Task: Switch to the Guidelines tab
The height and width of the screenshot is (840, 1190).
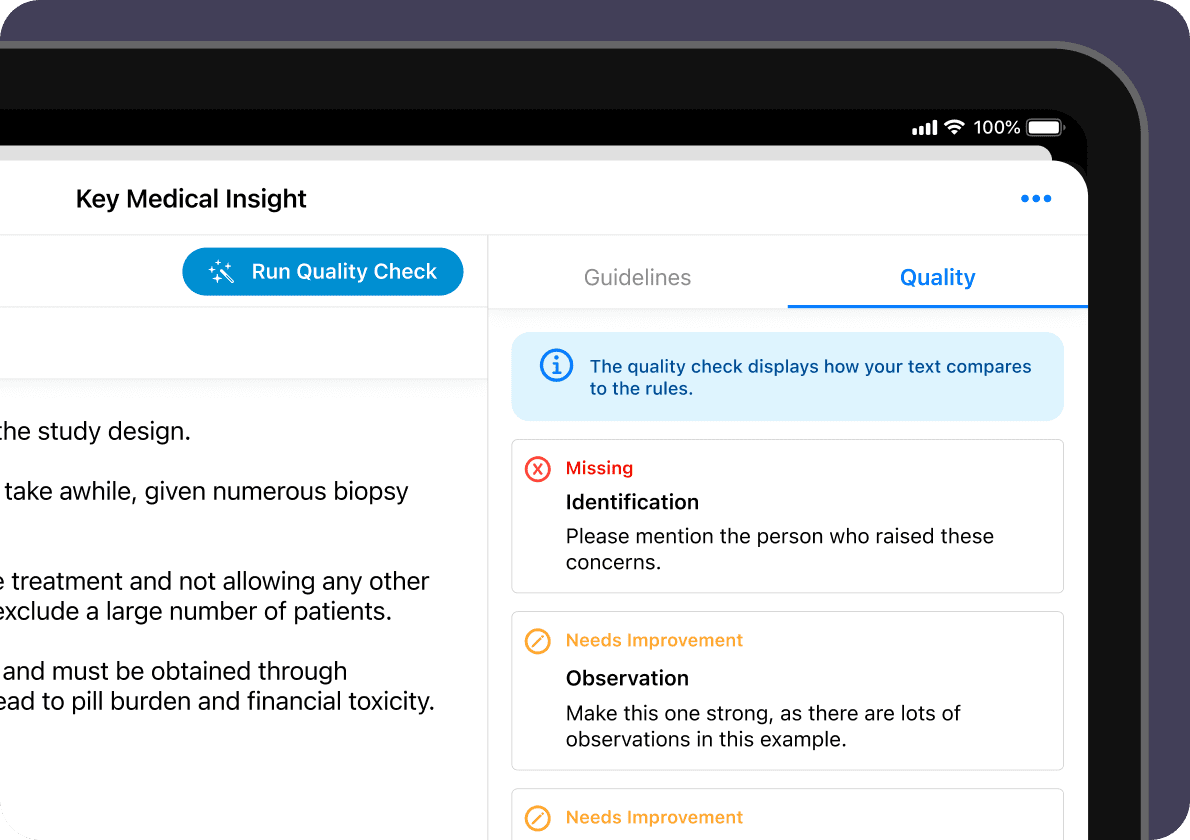Action: click(x=638, y=278)
